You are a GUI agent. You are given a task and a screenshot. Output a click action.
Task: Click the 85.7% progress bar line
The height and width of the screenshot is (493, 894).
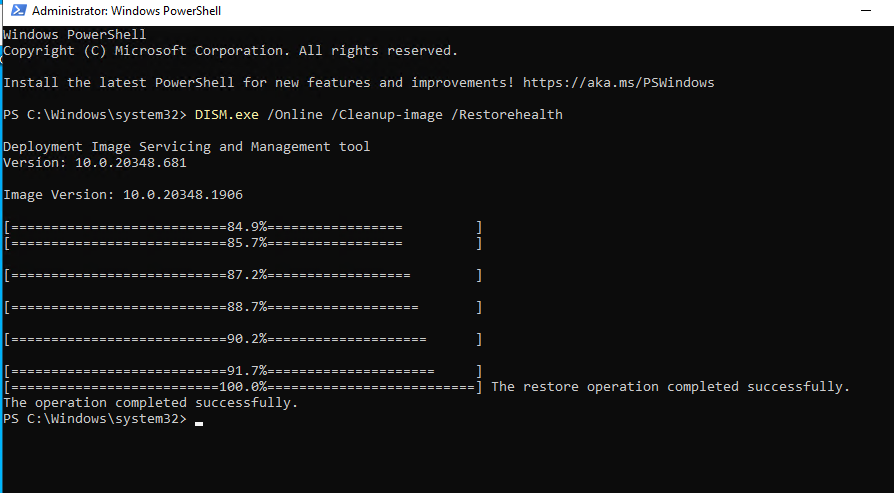coord(243,243)
